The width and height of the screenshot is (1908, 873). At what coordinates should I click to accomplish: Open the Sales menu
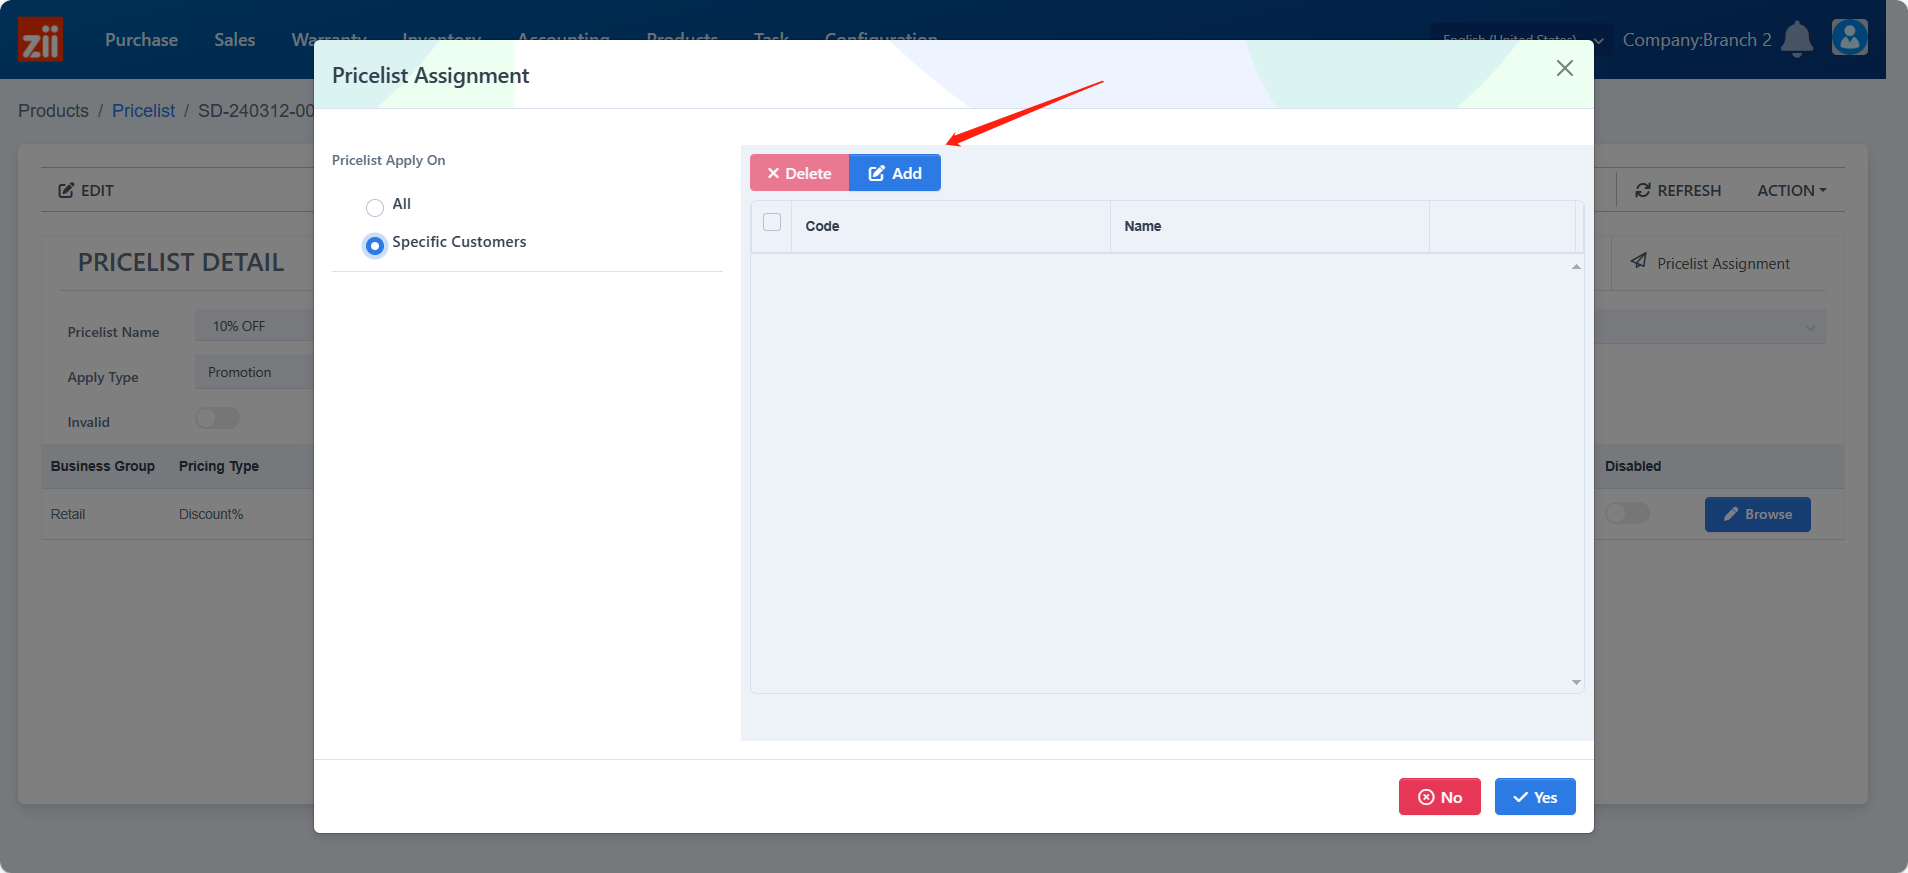pyautogui.click(x=234, y=40)
